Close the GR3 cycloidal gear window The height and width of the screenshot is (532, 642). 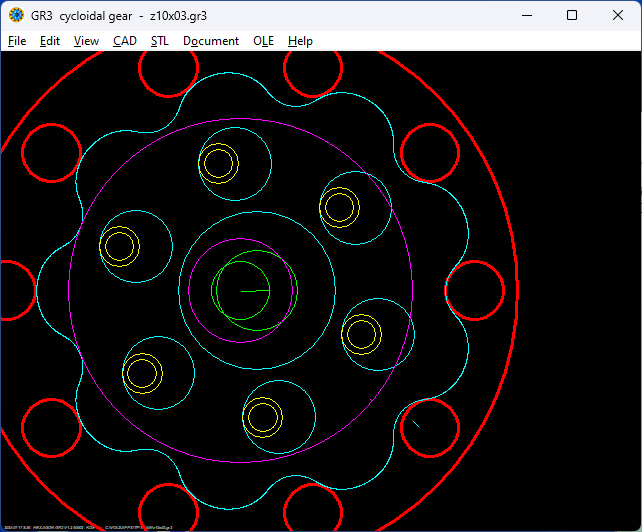(x=618, y=16)
